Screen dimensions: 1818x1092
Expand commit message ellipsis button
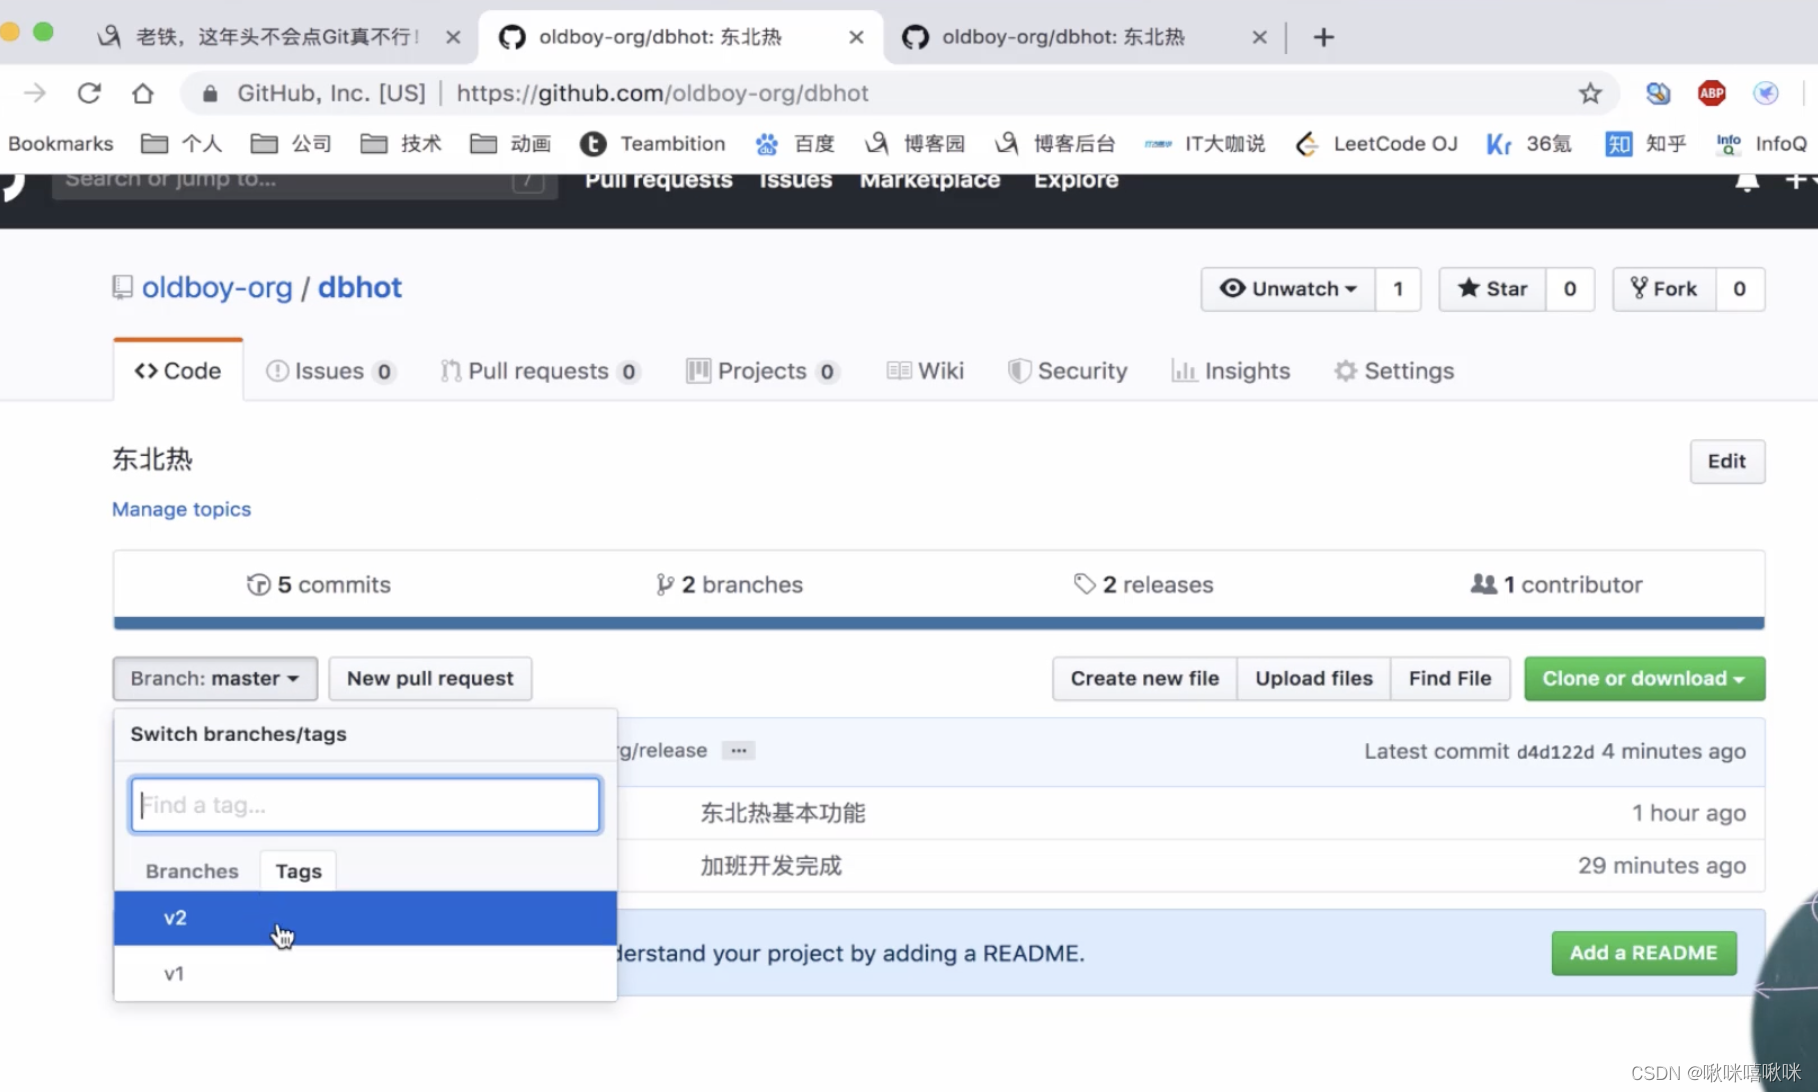(738, 751)
